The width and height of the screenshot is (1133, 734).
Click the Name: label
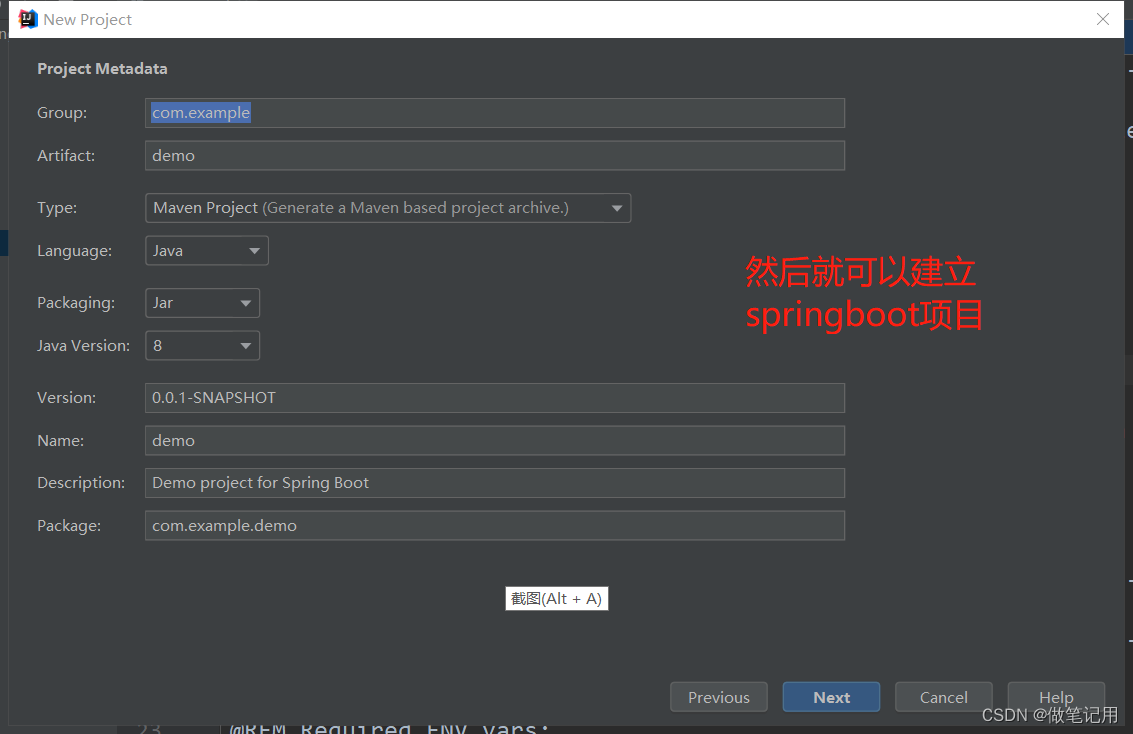pyautogui.click(x=61, y=441)
